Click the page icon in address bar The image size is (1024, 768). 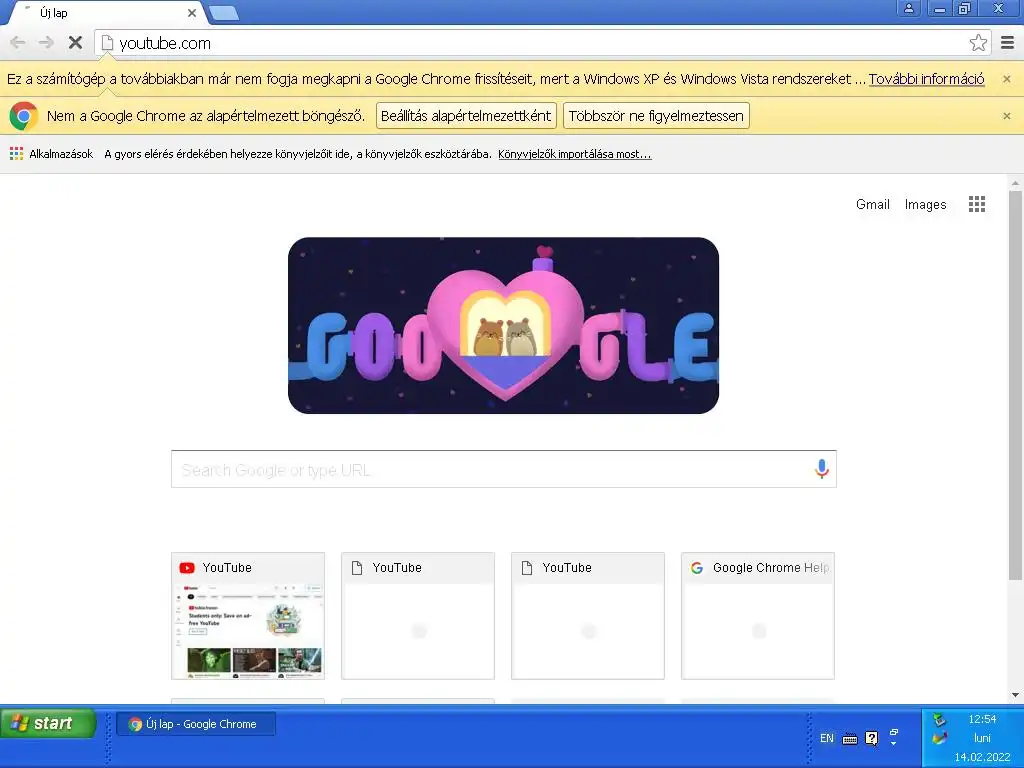coord(107,43)
